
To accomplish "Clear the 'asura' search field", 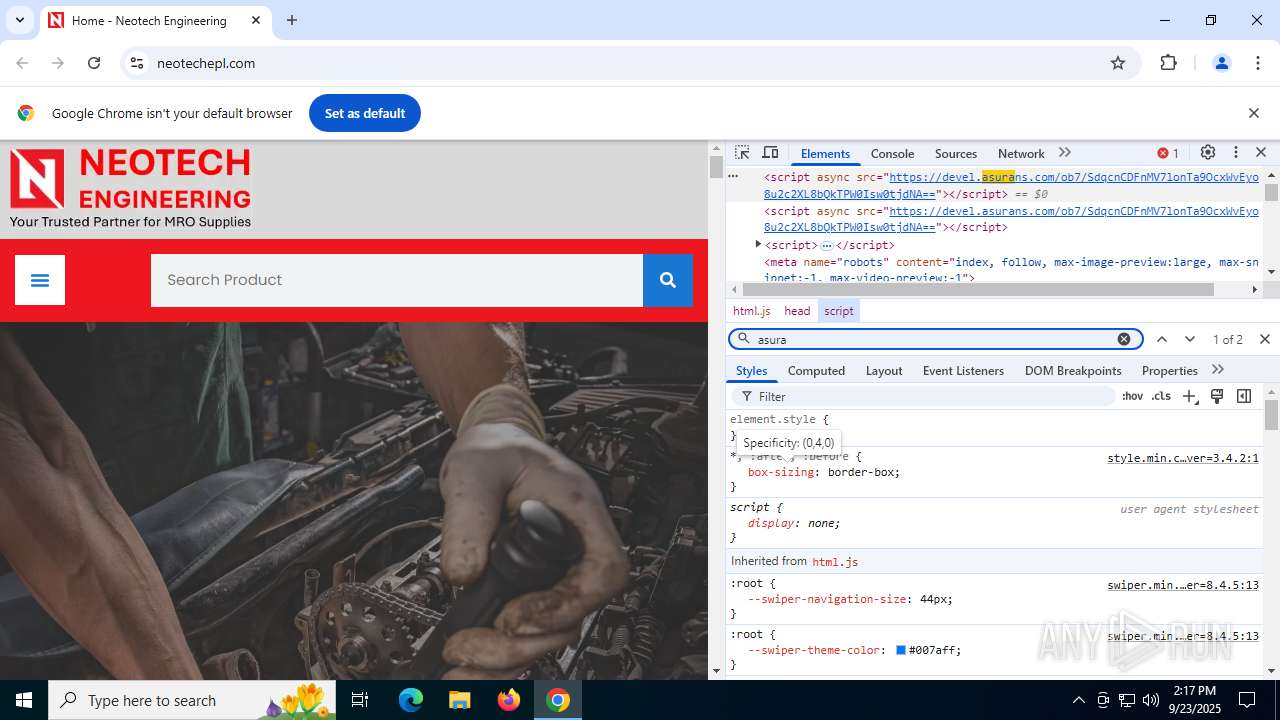I will pyautogui.click(x=1124, y=339).
